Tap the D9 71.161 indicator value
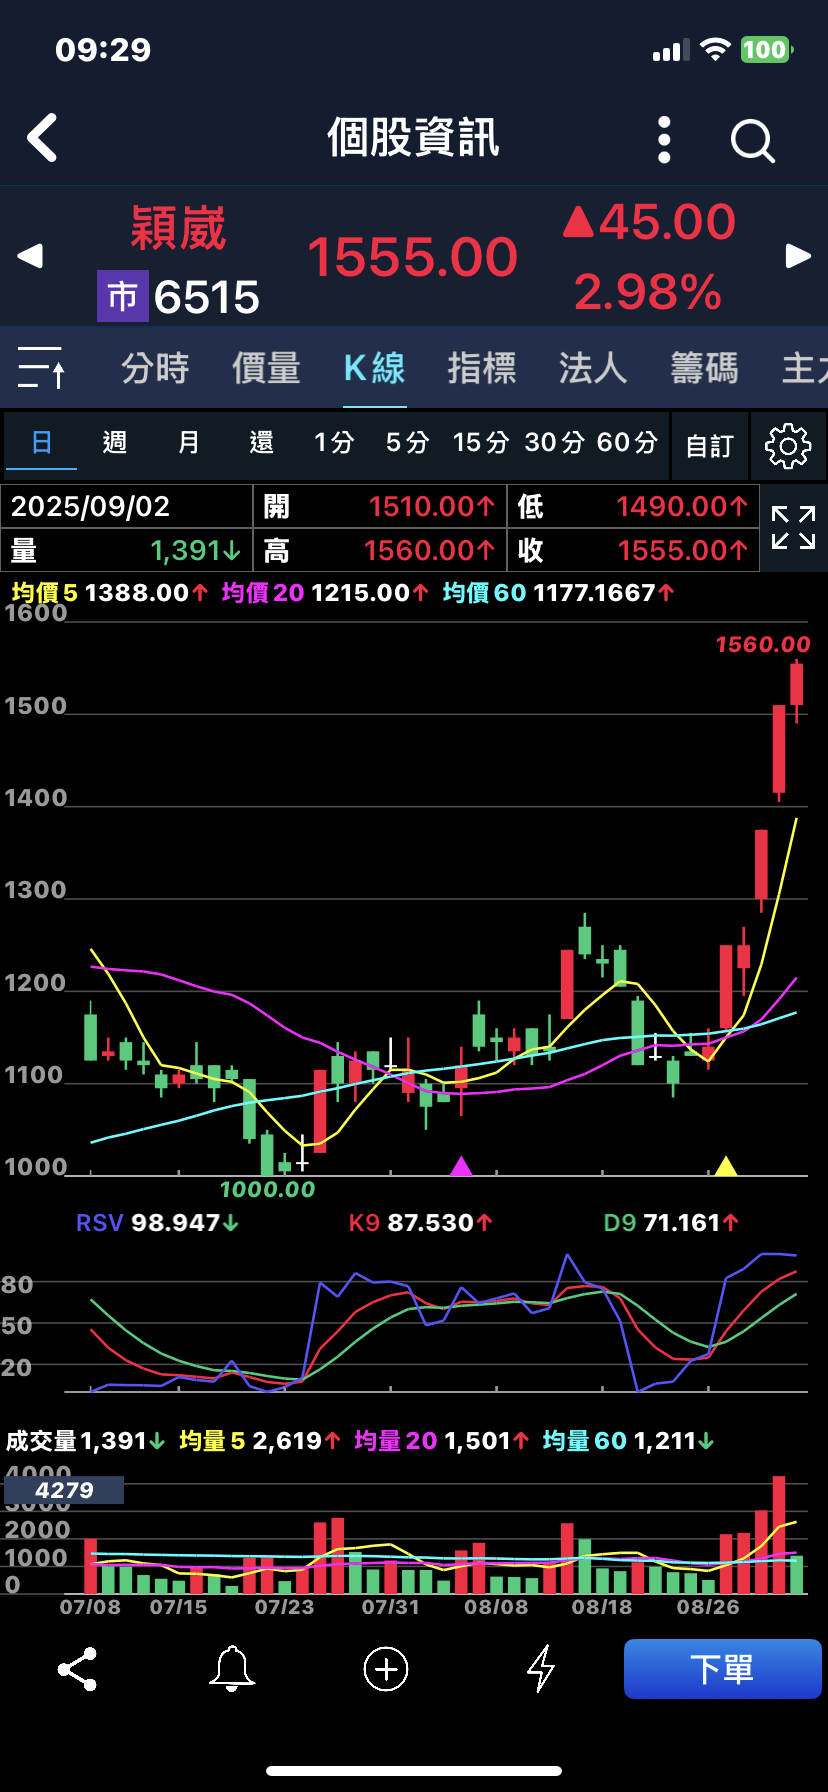This screenshot has width=828, height=1792. (672, 1223)
